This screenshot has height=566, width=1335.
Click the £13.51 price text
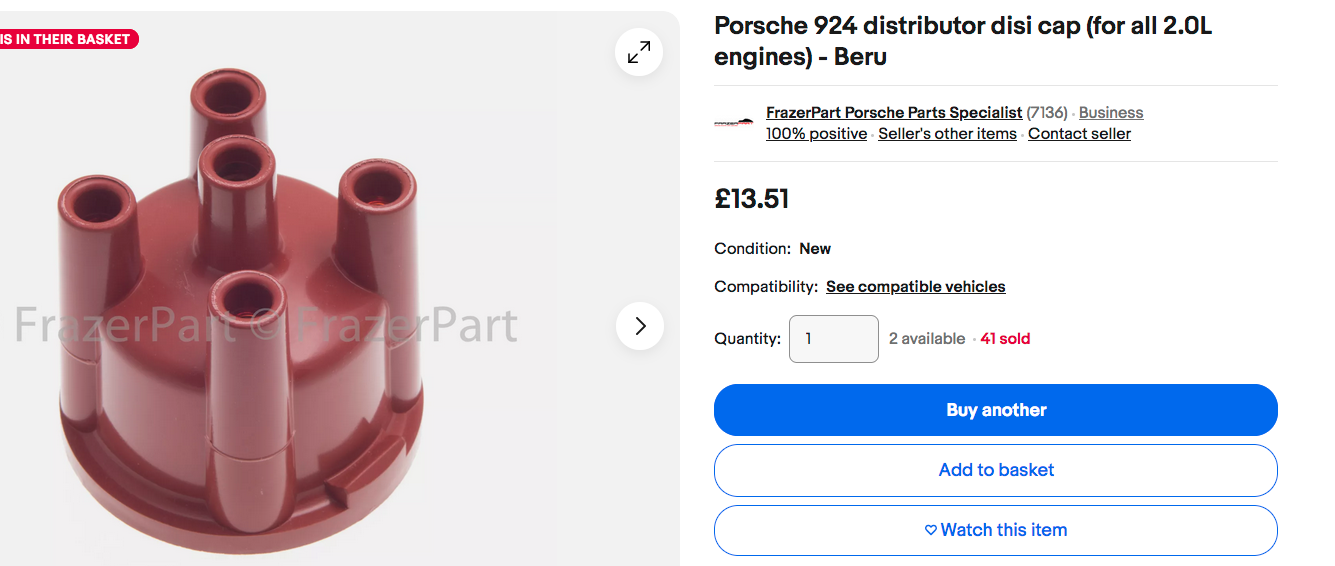click(x=752, y=199)
